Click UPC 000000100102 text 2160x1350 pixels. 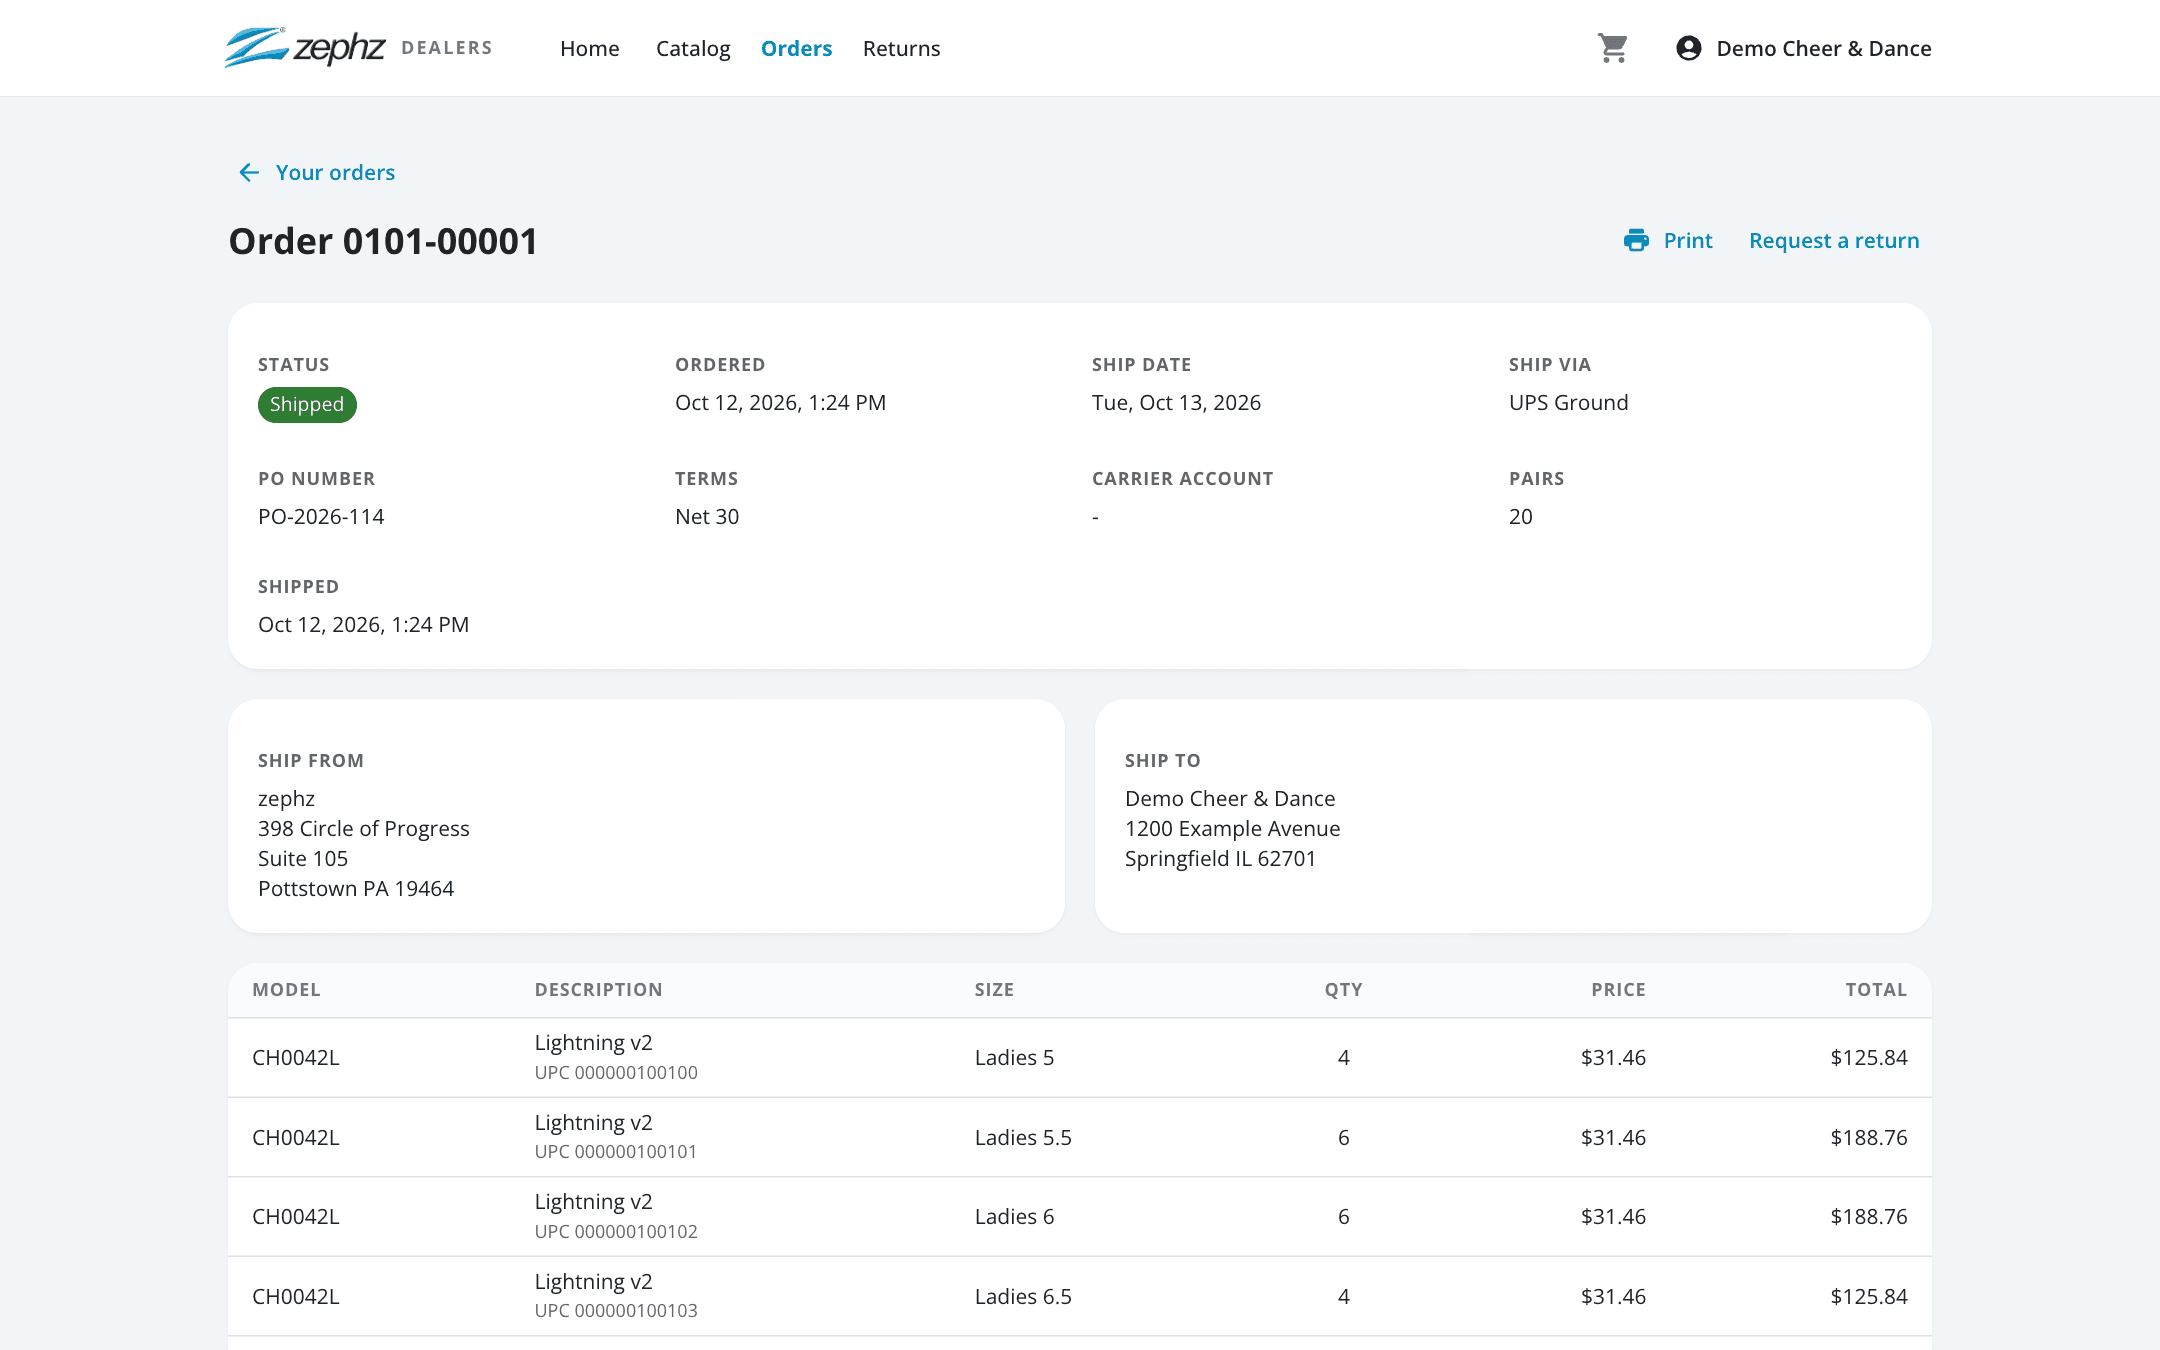(616, 1231)
